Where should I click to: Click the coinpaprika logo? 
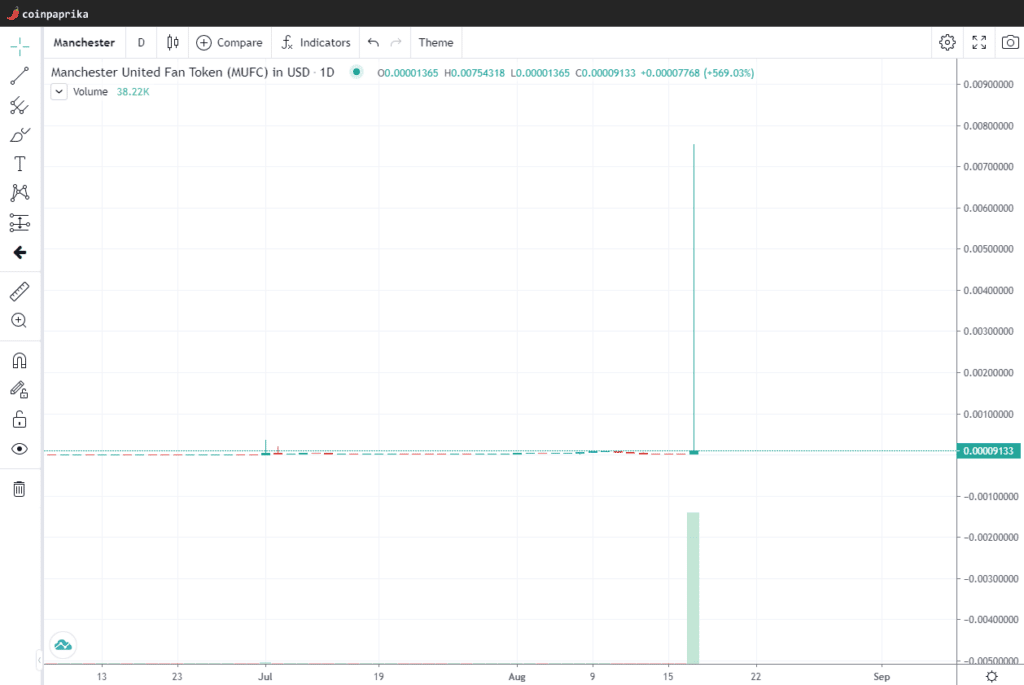[48, 14]
